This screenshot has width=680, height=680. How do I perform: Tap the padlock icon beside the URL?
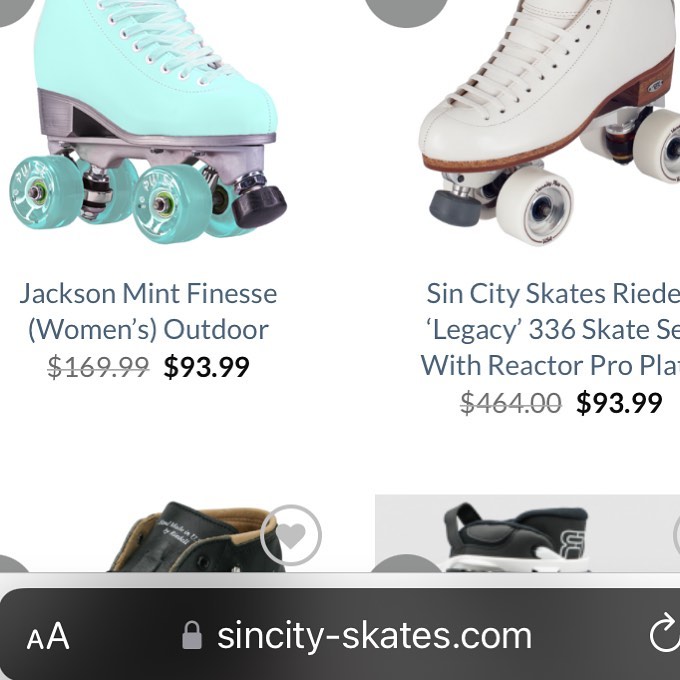pyautogui.click(x=192, y=636)
